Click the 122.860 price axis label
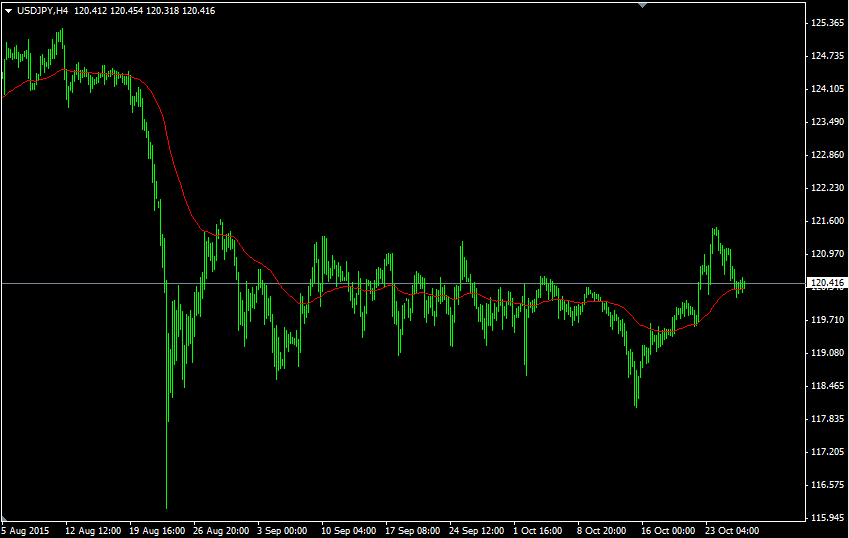 827,155
